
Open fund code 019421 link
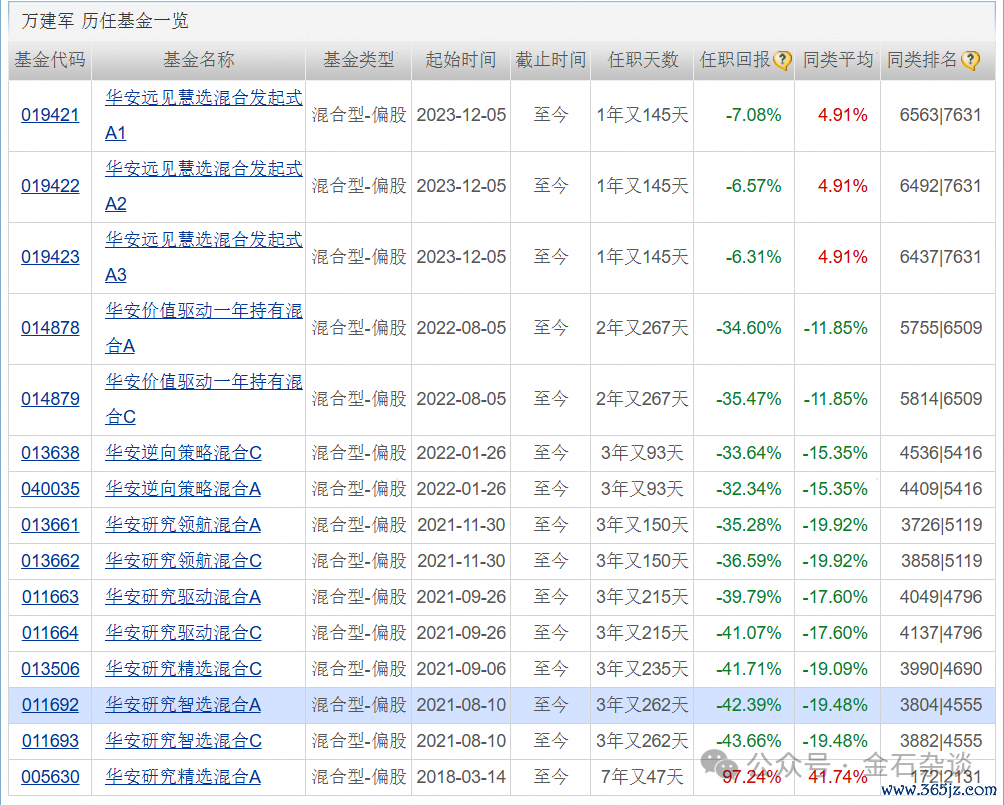[50, 115]
